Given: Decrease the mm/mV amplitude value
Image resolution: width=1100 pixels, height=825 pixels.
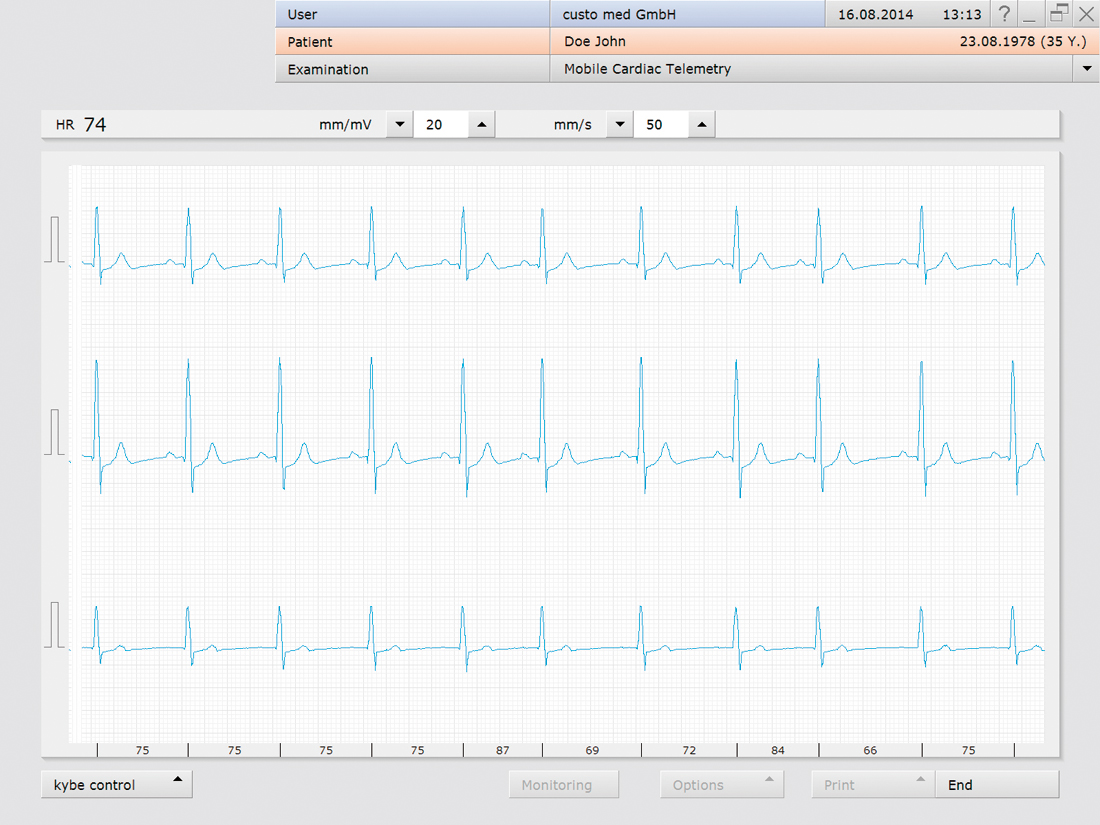Looking at the screenshot, I should click(x=399, y=125).
